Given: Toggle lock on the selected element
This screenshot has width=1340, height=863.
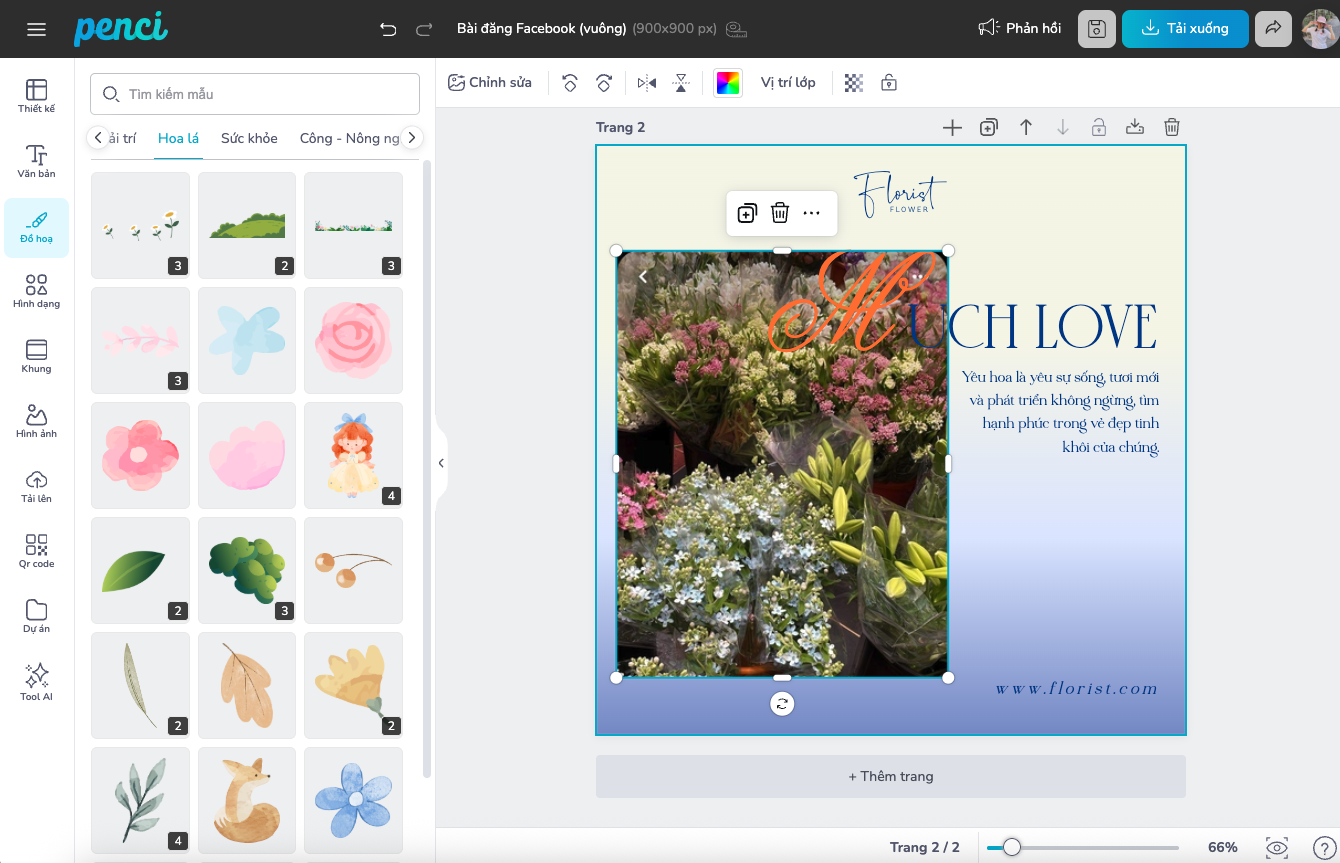Looking at the screenshot, I should (x=888, y=83).
